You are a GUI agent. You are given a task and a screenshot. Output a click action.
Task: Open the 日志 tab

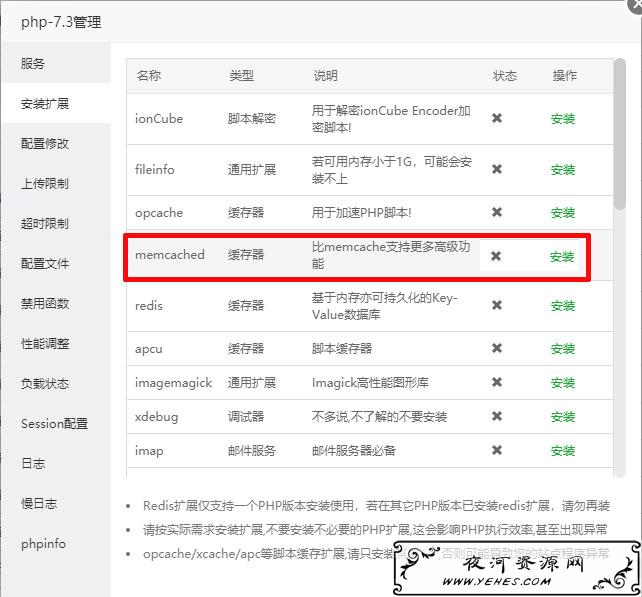click(56, 464)
